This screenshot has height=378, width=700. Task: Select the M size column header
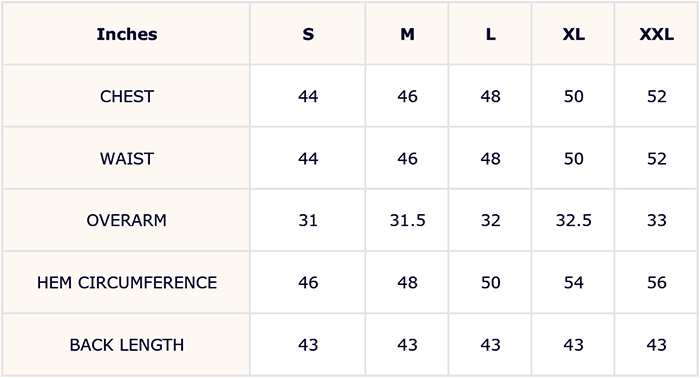pos(407,34)
